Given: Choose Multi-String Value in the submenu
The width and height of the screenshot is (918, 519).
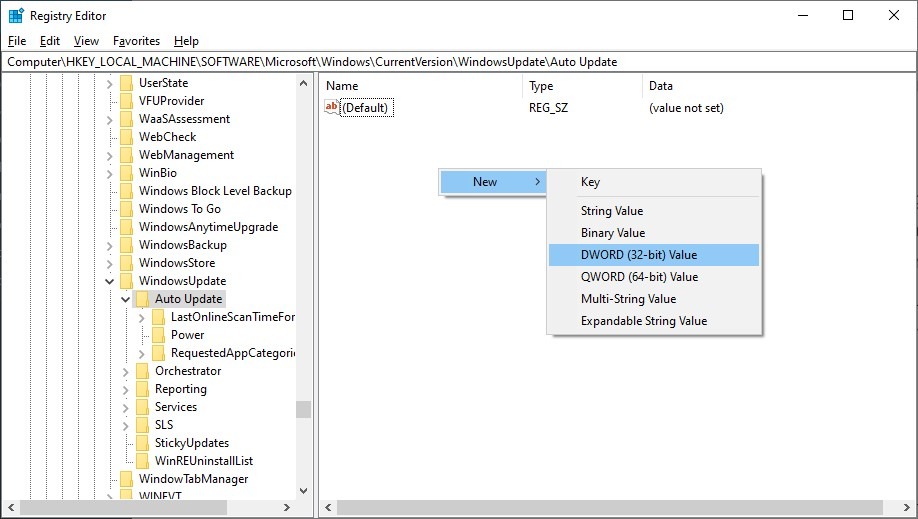Looking at the screenshot, I should 654,299.
